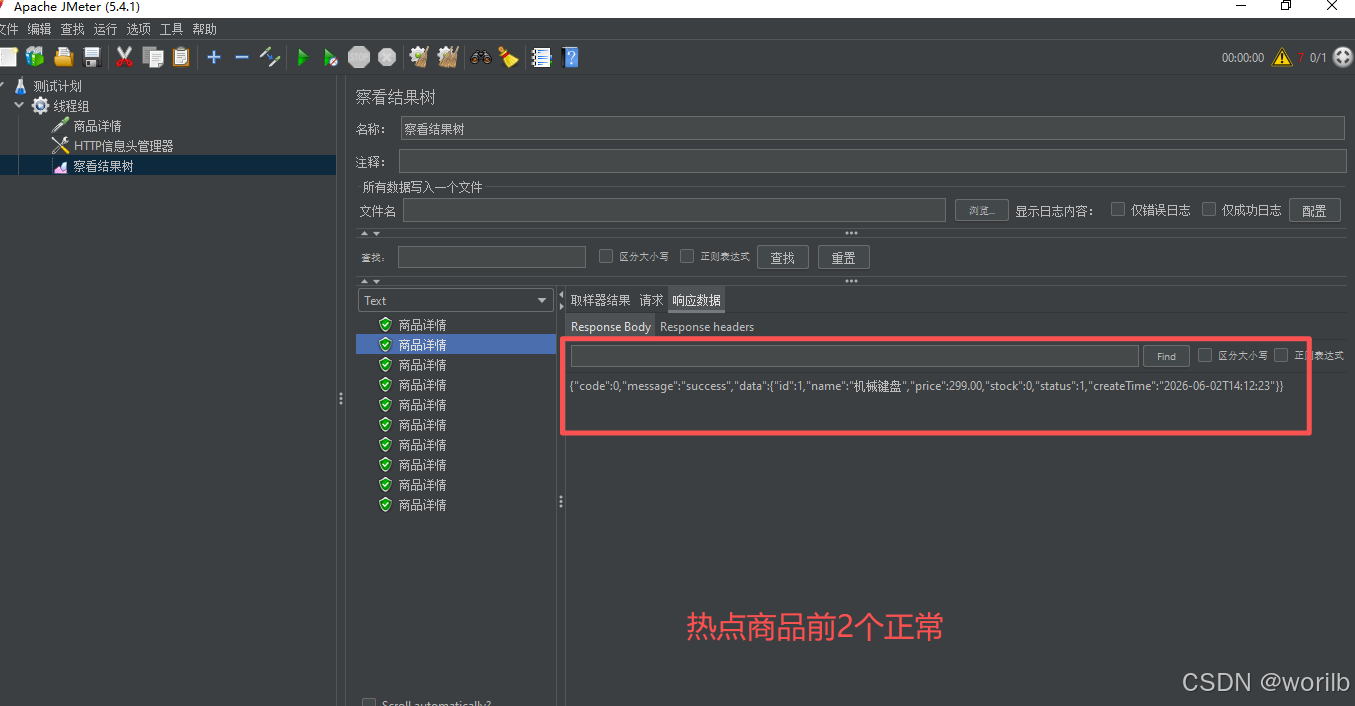Screen dimensions: 1355x706
Task: Select 商品详情 sampler in the test plan tree
Action: coord(97,126)
